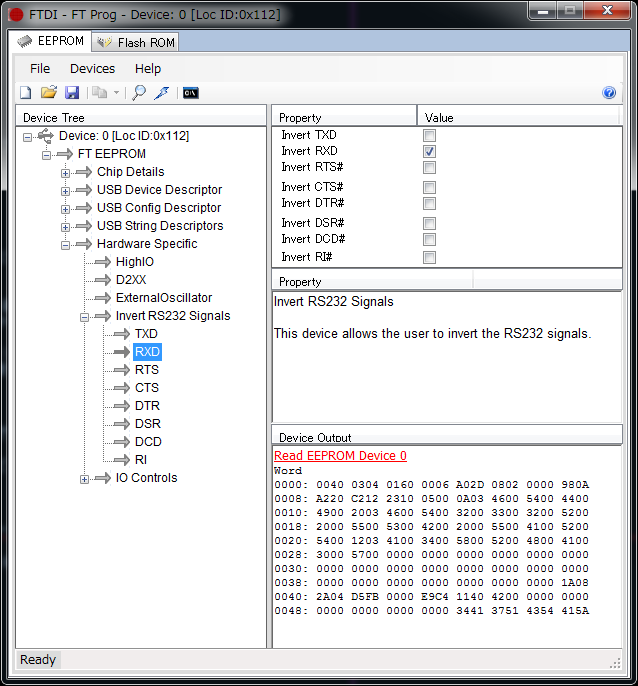638x686 pixels.
Task: Click the arrow icon beside DTR
Action: click(122, 406)
